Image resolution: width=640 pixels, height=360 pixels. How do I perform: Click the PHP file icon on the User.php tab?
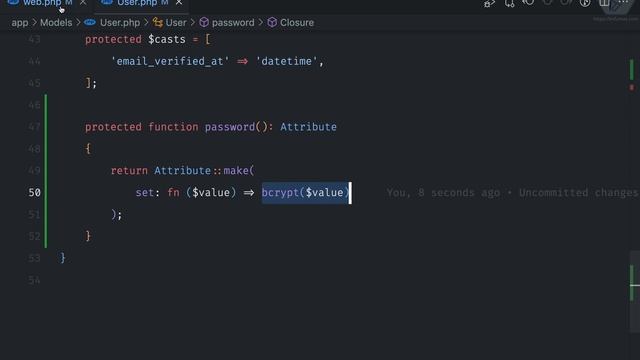coord(107,2)
